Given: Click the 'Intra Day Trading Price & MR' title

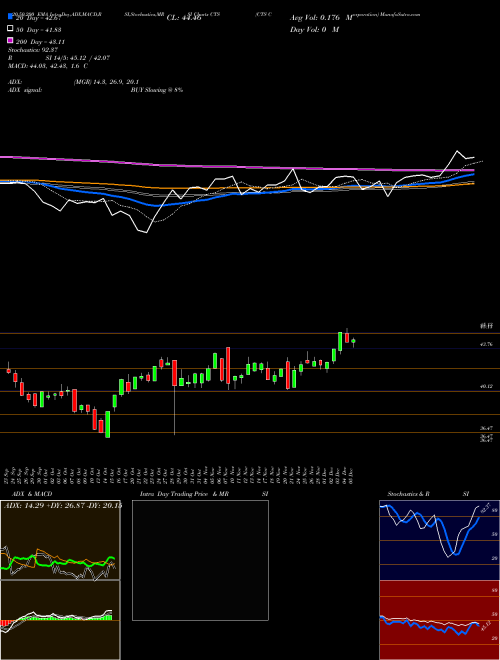Looking at the screenshot, I should (184, 494).
